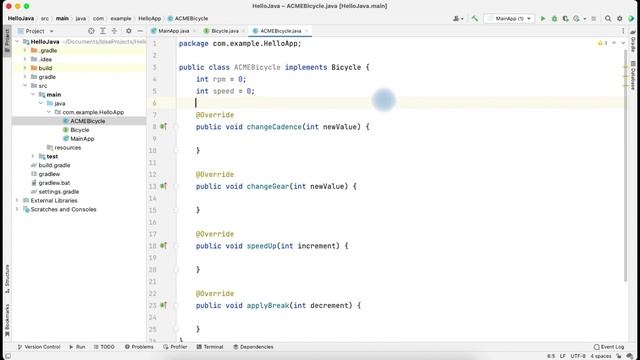Screen dimensions: 640x360
Task: Open MainApp run configuration dropdown
Action: [x=509, y=18]
